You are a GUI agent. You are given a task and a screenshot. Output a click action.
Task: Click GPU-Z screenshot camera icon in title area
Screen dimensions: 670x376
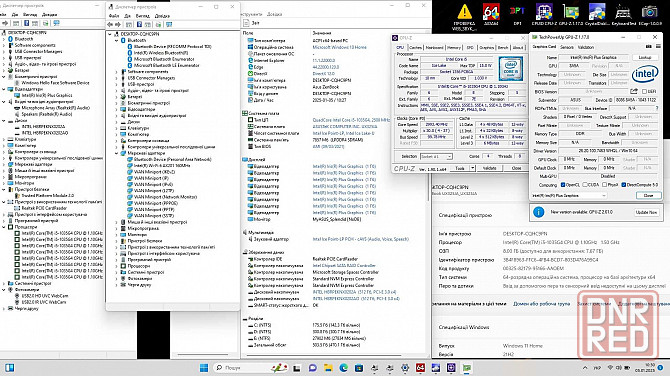[649, 47]
